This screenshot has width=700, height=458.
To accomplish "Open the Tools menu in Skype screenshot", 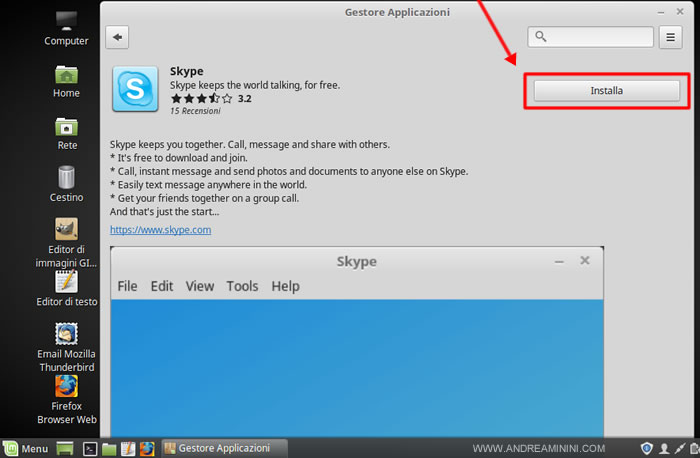I will (242, 286).
